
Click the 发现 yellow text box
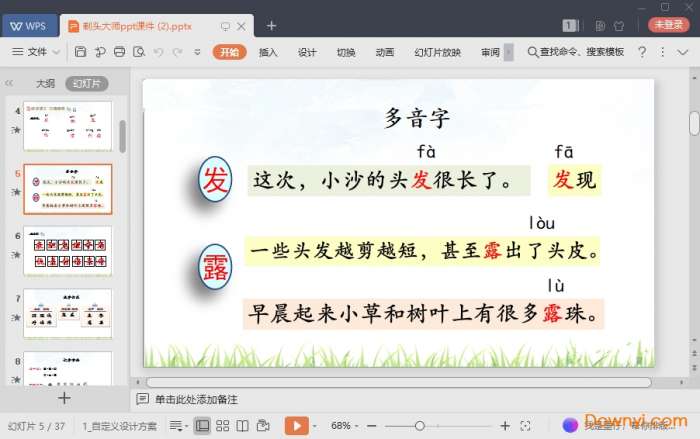click(x=575, y=180)
